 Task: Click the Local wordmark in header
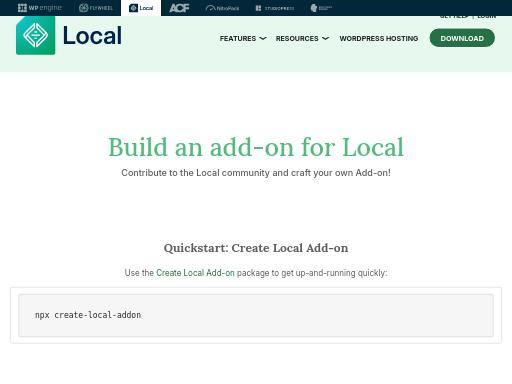click(x=92, y=35)
